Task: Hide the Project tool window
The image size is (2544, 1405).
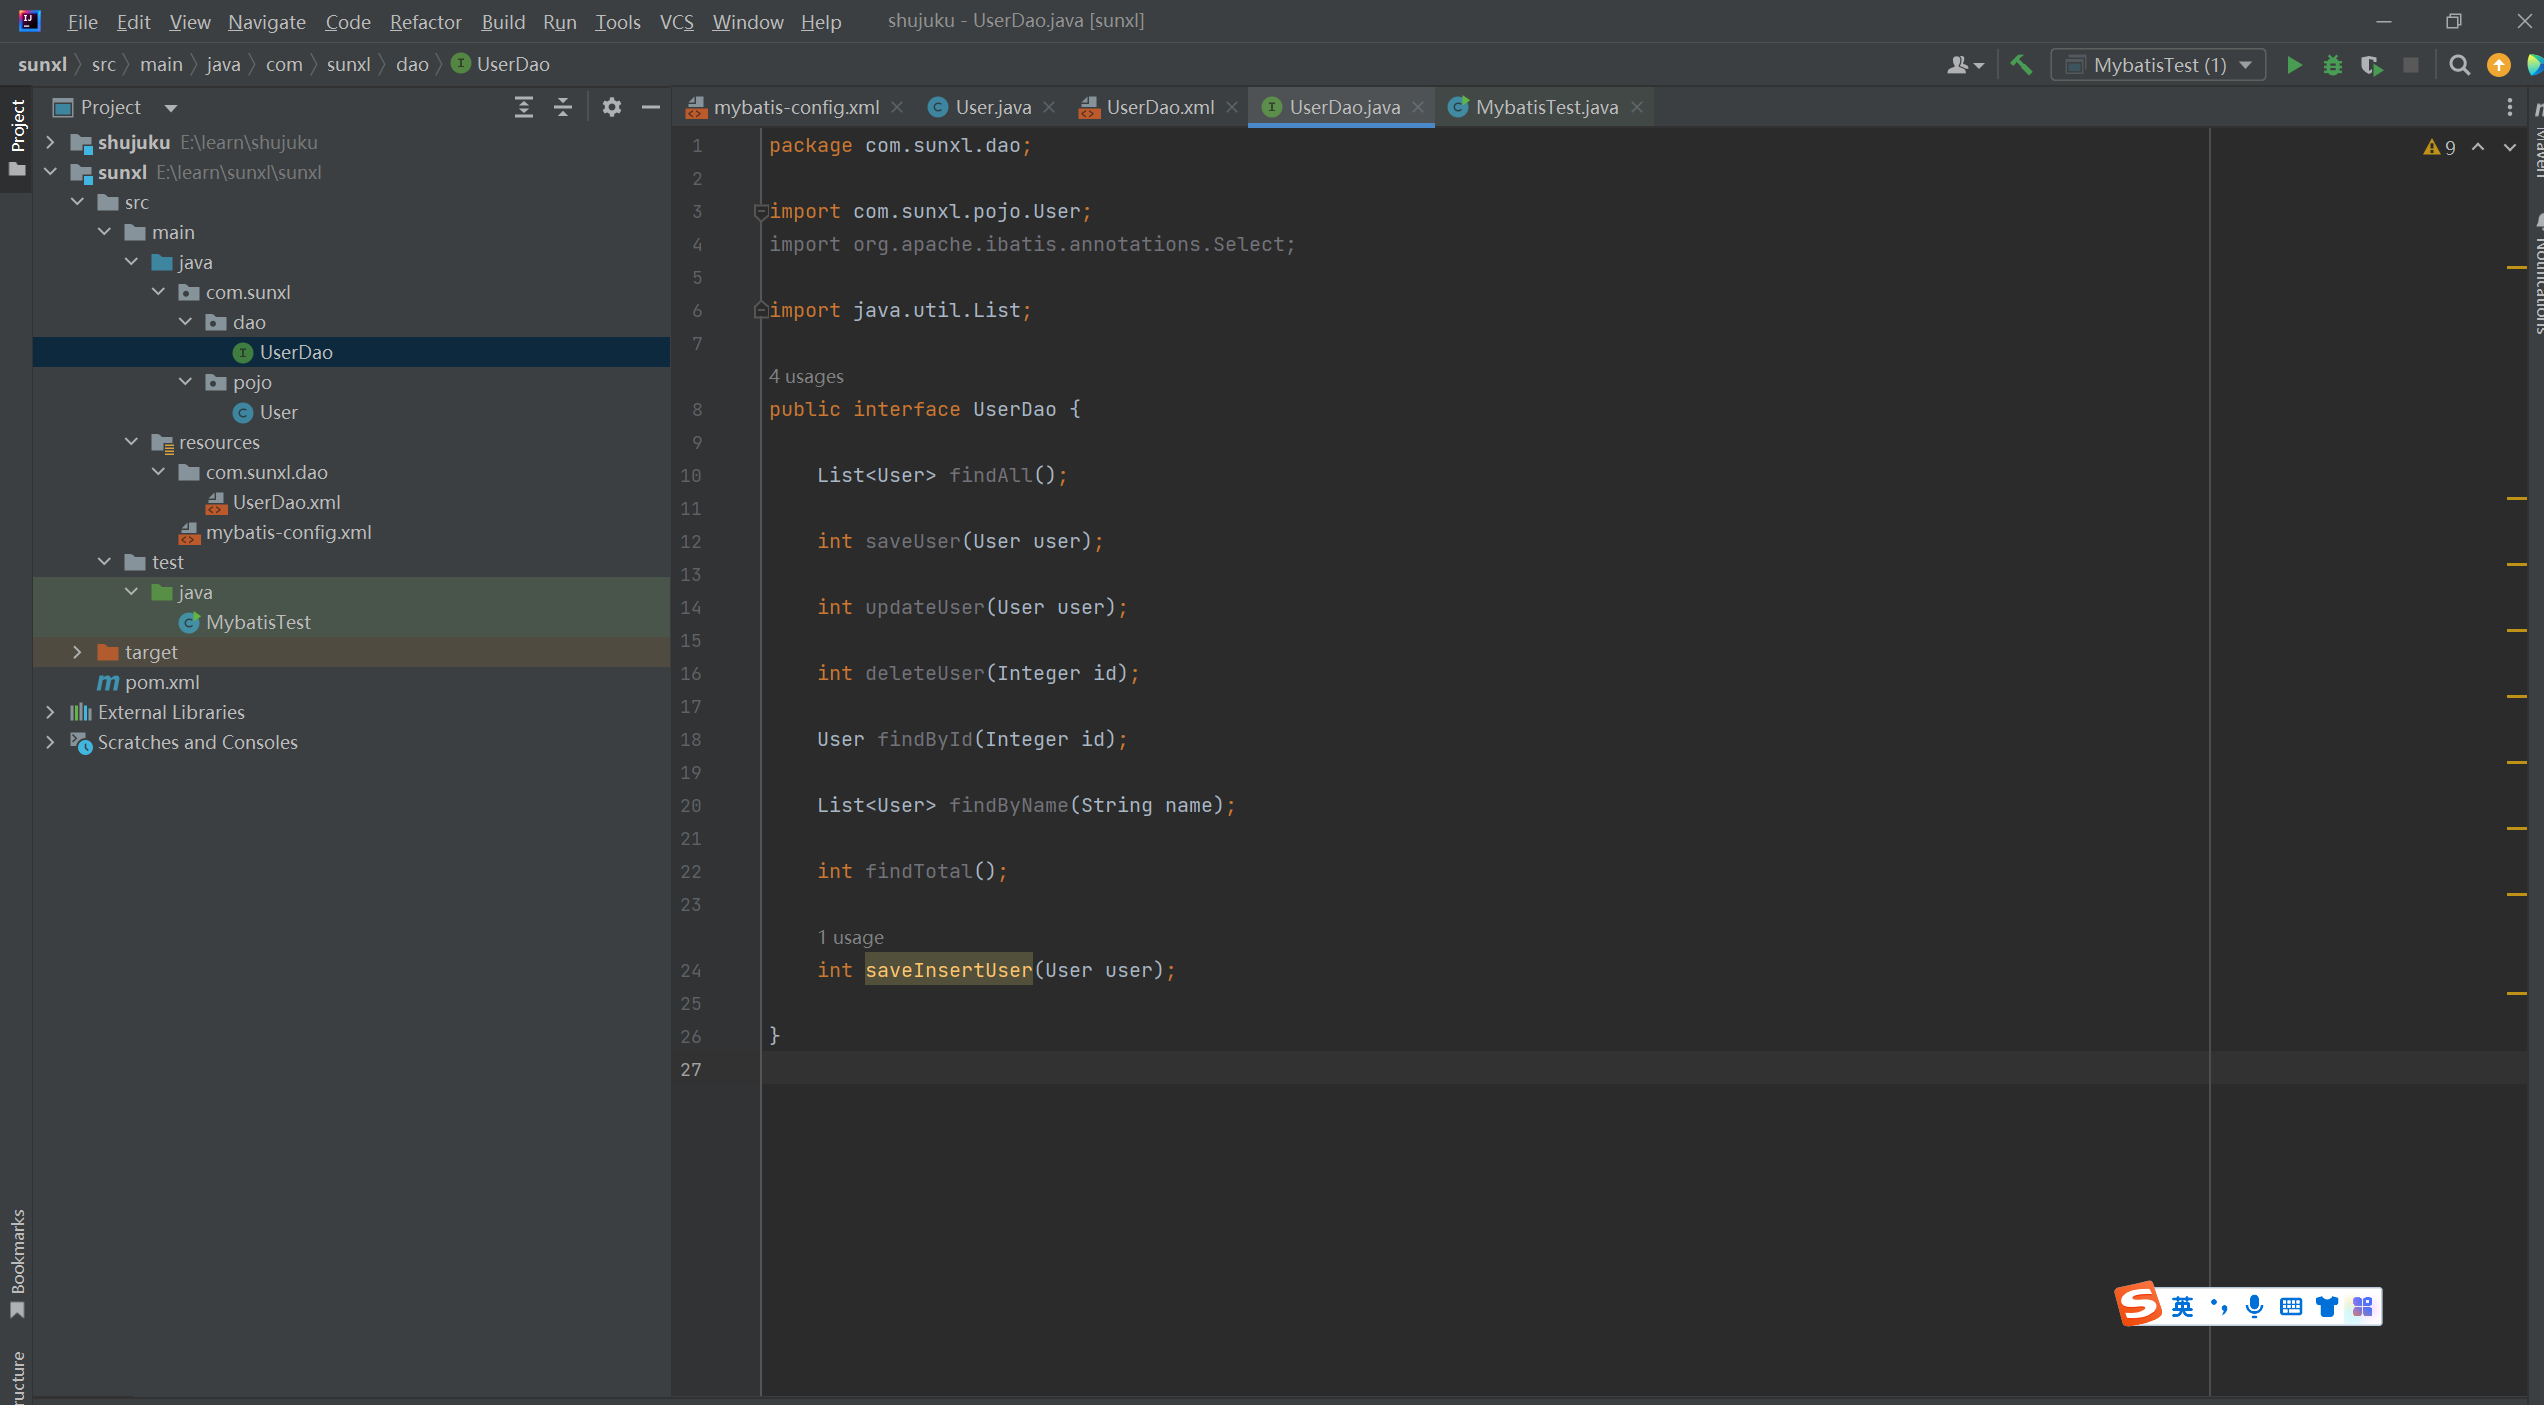Action: (650, 107)
